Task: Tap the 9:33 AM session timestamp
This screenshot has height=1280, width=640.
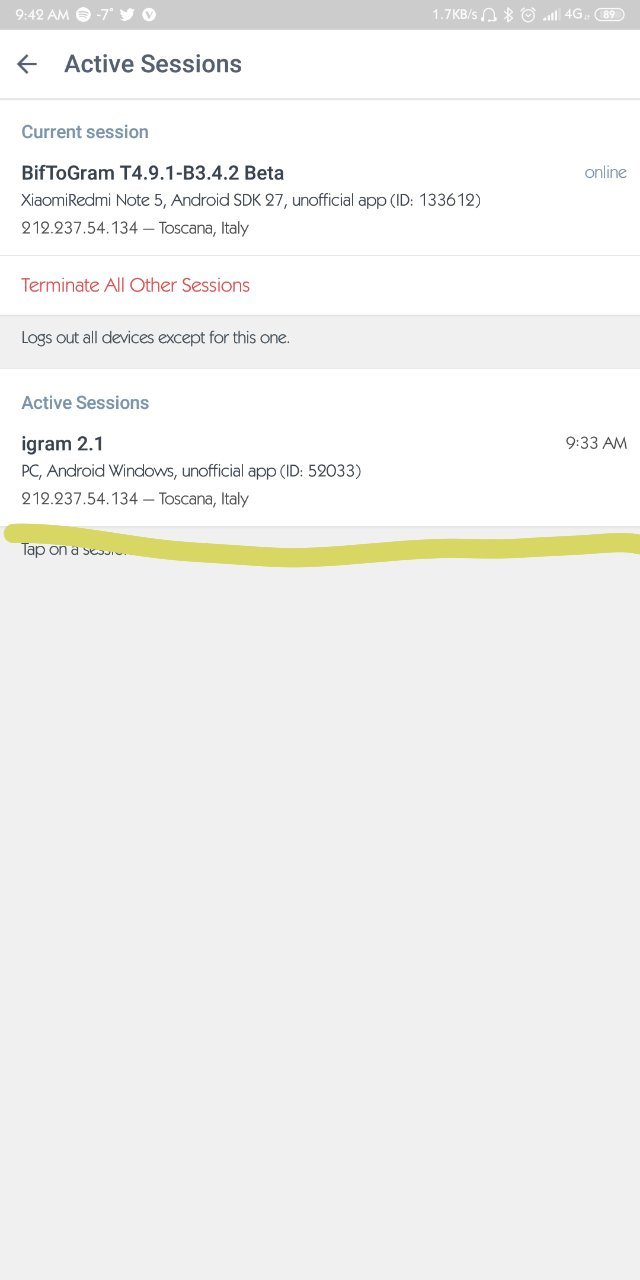Action: pyautogui.click(x=596, y=443)
